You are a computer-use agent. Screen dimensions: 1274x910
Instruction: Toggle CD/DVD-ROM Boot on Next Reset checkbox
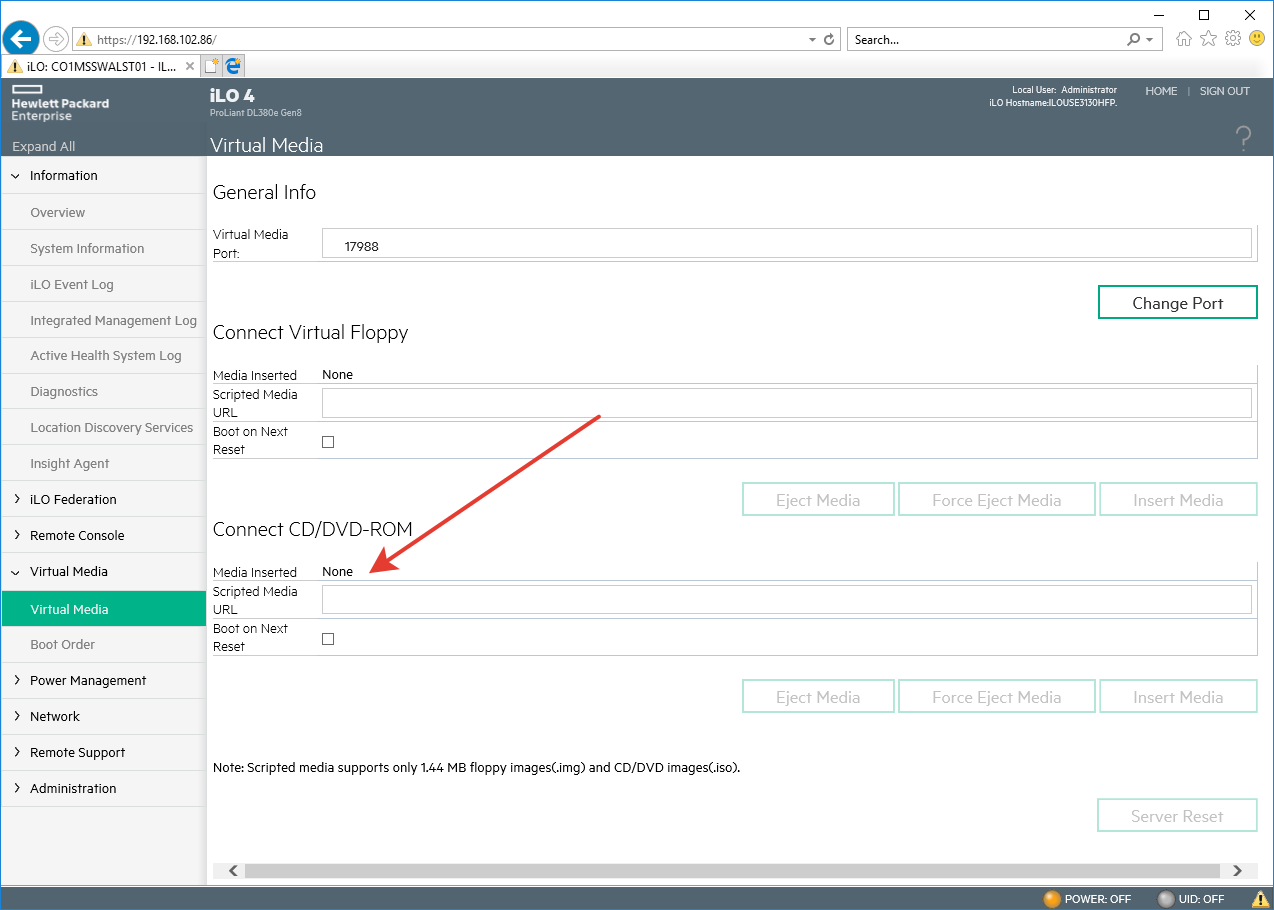coord(328,638)
